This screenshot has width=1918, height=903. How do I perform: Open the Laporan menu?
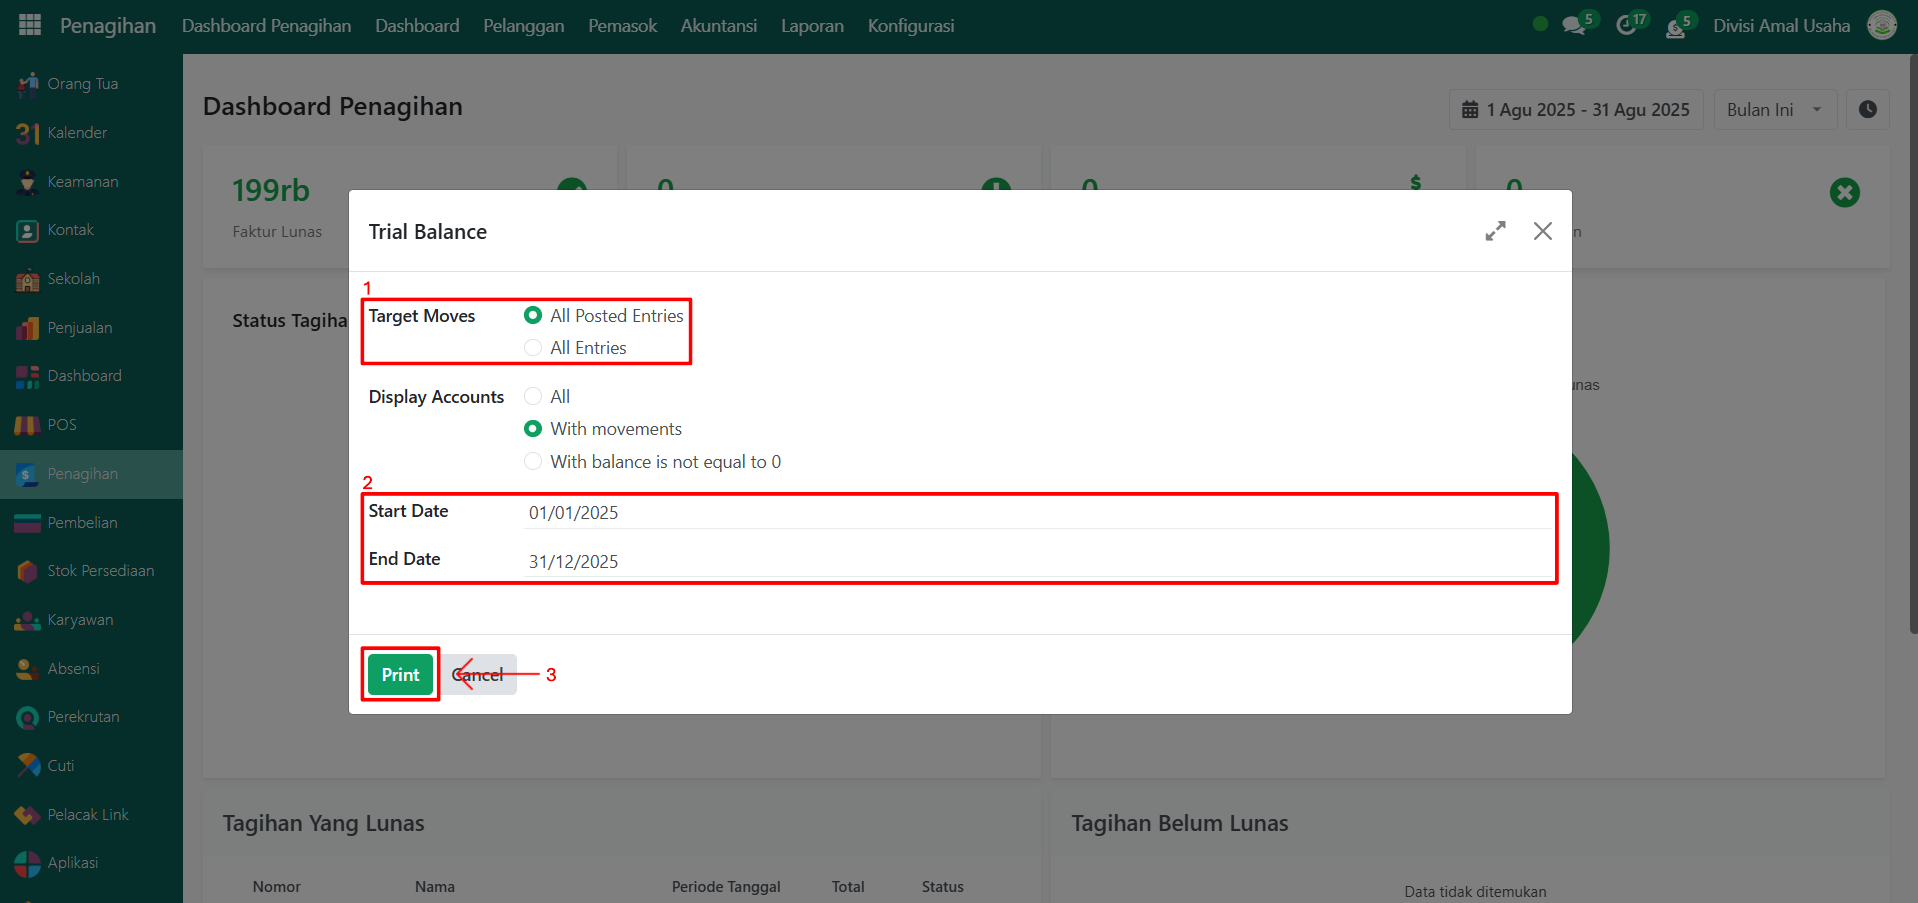point(812,26)
